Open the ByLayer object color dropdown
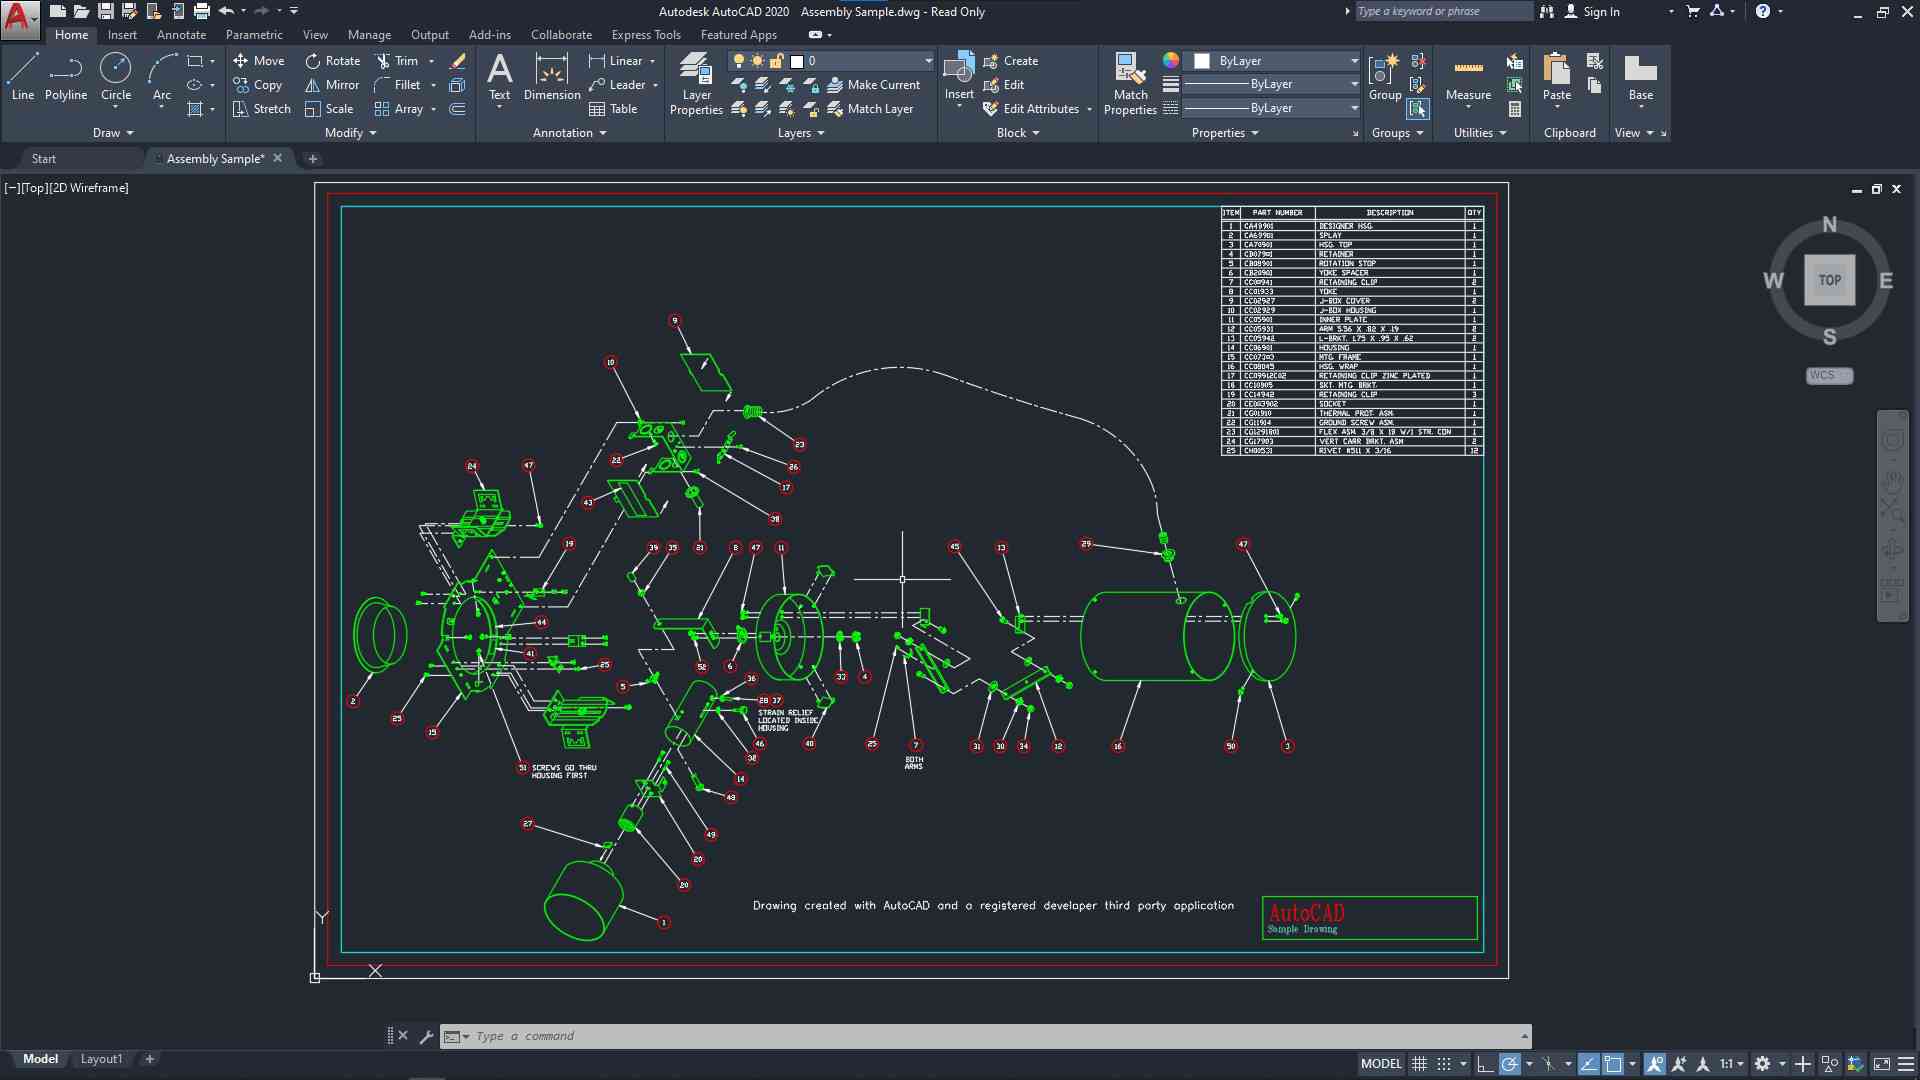Image resolution: width=1920 pixels, height=1080 pixels. tap(1354, 61)
